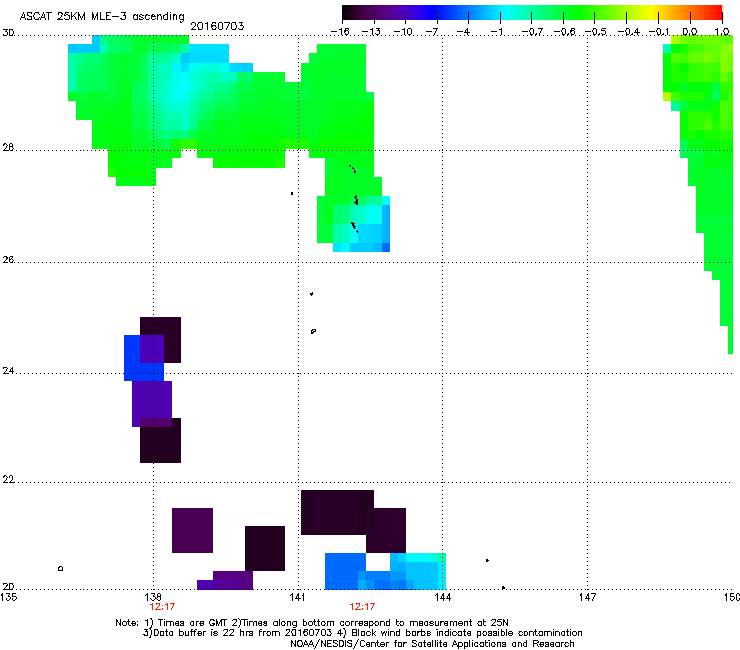Screen dimensions: 740x650
Task: Select the date label "20160703" under the title
Action: point(217,26)
